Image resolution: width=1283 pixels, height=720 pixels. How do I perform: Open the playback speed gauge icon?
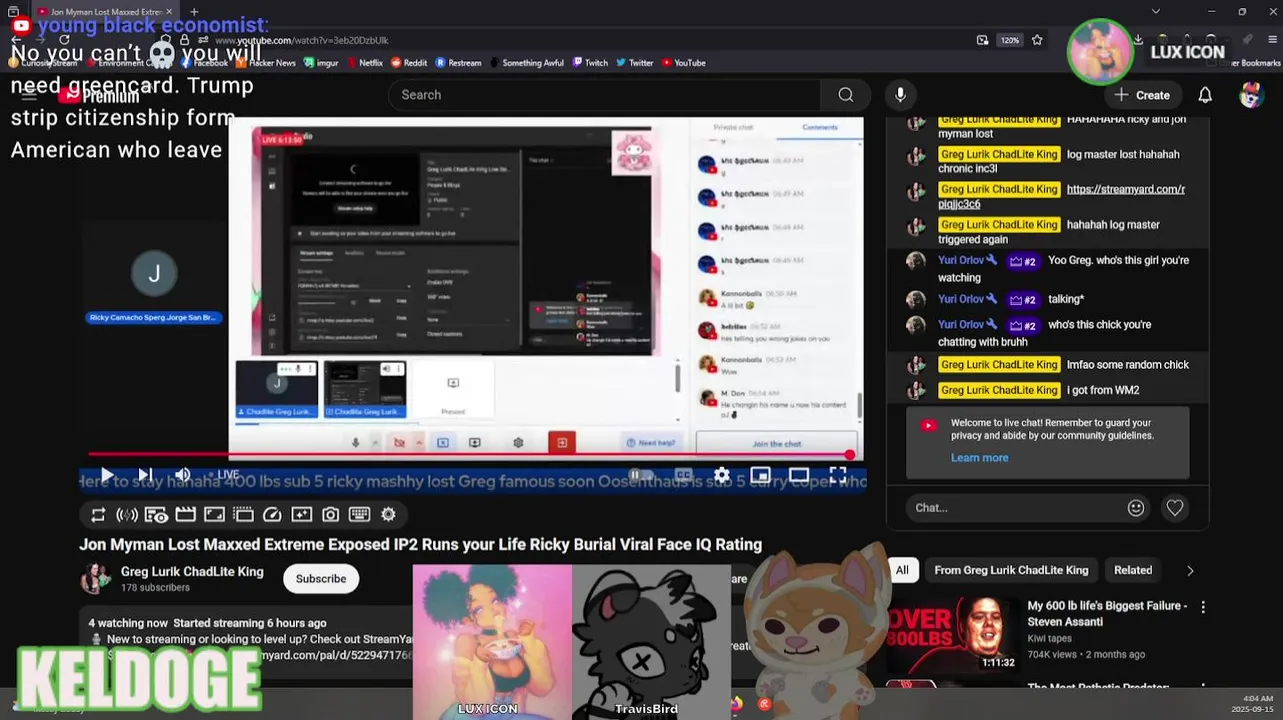tap(272, 515)
